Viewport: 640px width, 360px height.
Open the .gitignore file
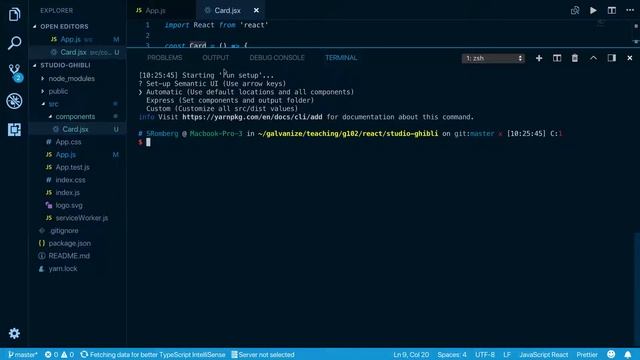(64, 230)
